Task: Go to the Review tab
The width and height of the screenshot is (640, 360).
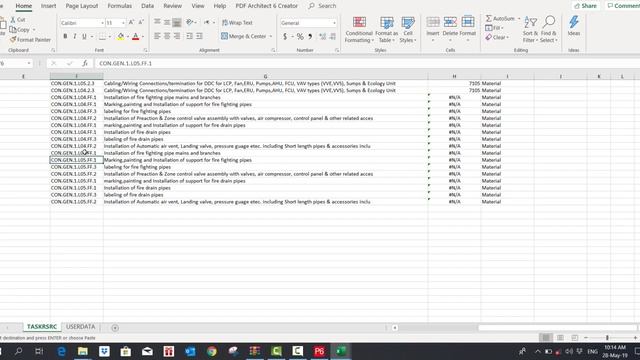Action: click(173, 6)
